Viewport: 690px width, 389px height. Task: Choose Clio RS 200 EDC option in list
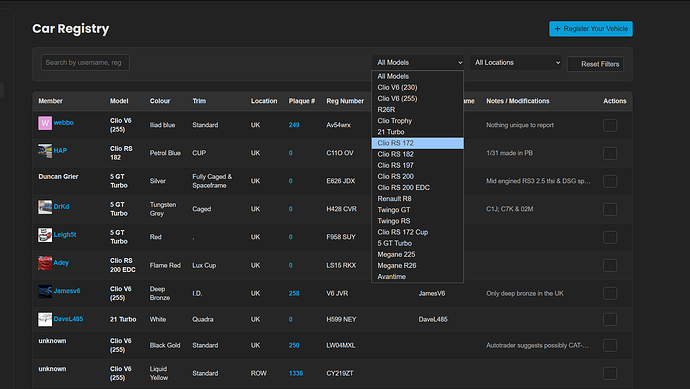coord(418,187)
